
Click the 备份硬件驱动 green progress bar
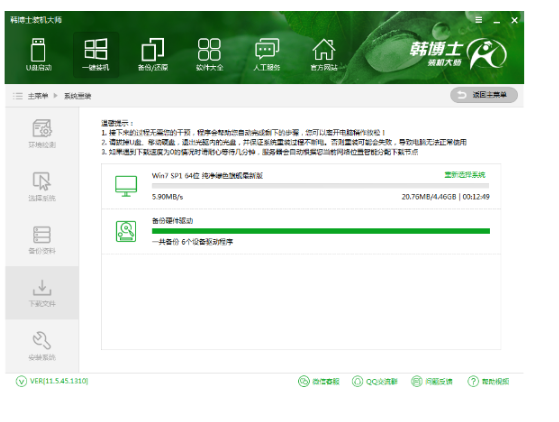pos(320,231)
